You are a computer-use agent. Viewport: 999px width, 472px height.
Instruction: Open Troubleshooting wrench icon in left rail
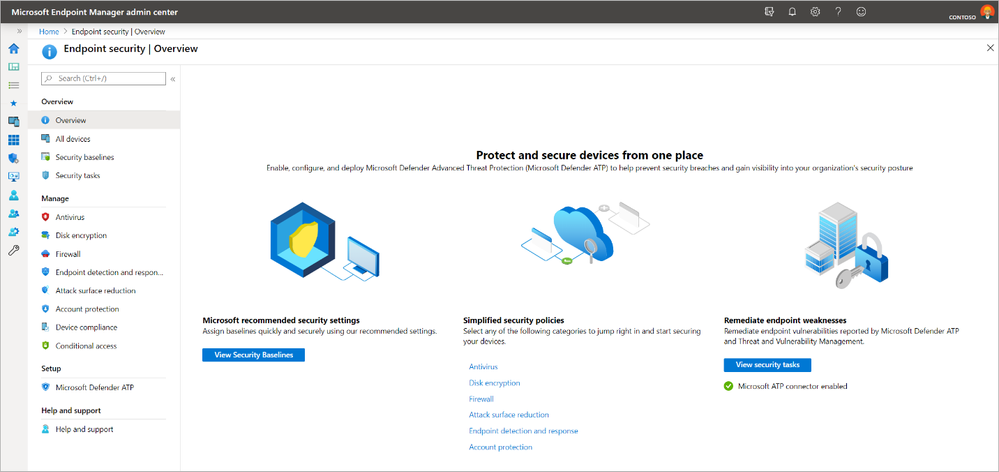[13, 250]
